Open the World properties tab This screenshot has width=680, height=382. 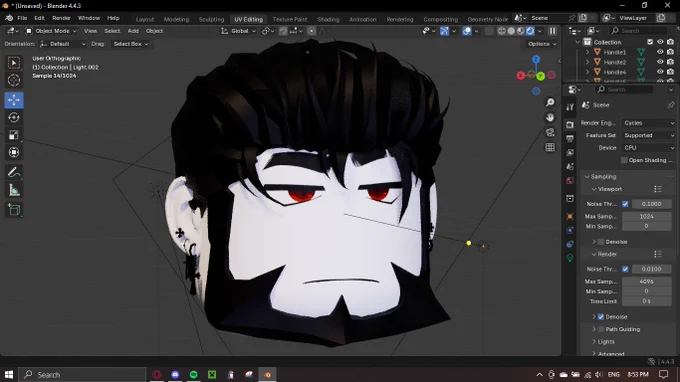[570, 180]
